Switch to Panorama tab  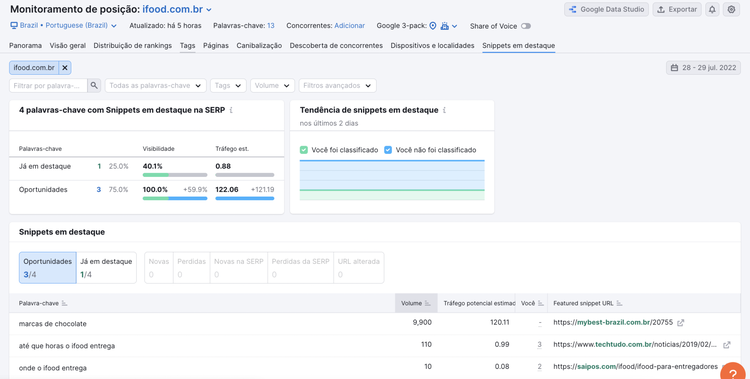click(x=25, y=45)
